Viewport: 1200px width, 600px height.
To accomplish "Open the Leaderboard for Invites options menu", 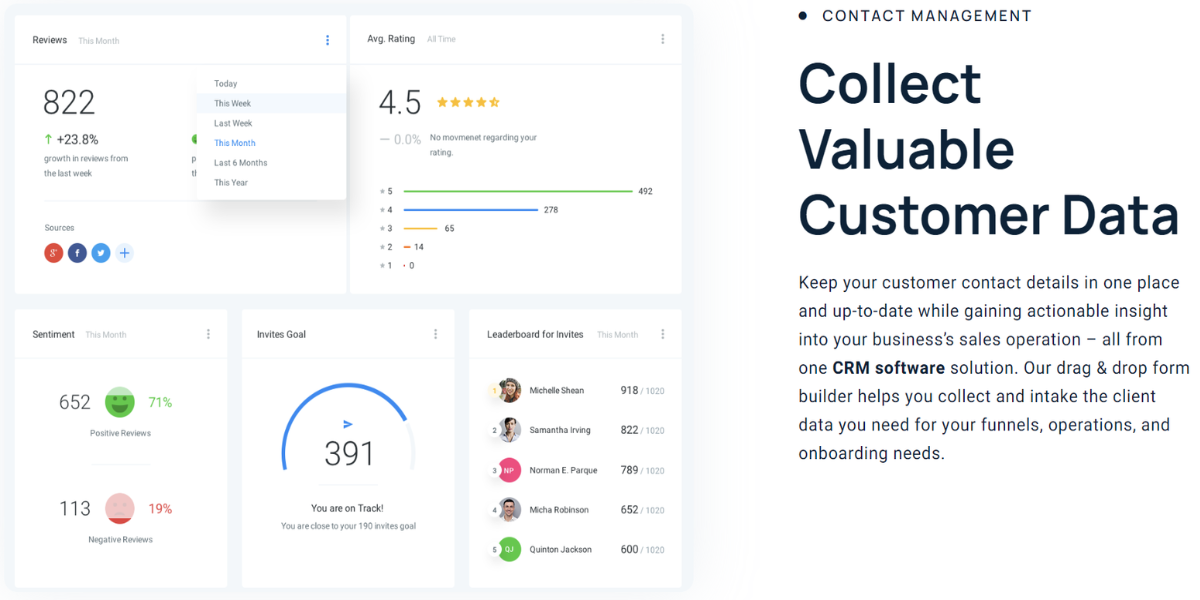I will pos(662,334).
